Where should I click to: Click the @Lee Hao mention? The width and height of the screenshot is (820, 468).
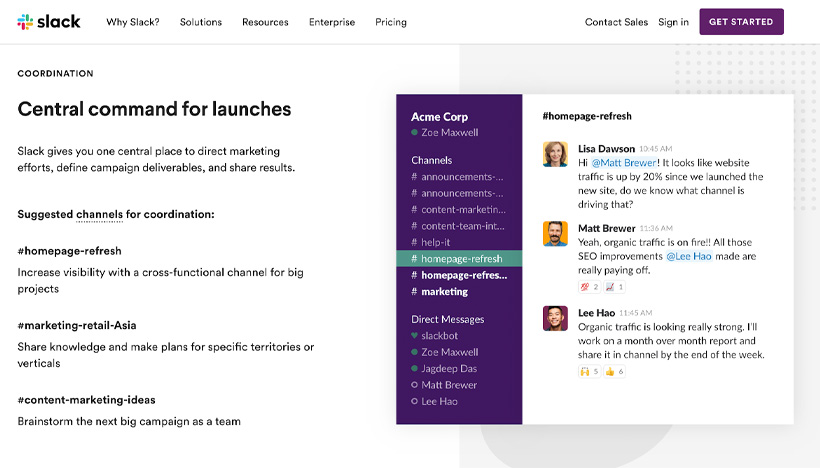point(689,256)
